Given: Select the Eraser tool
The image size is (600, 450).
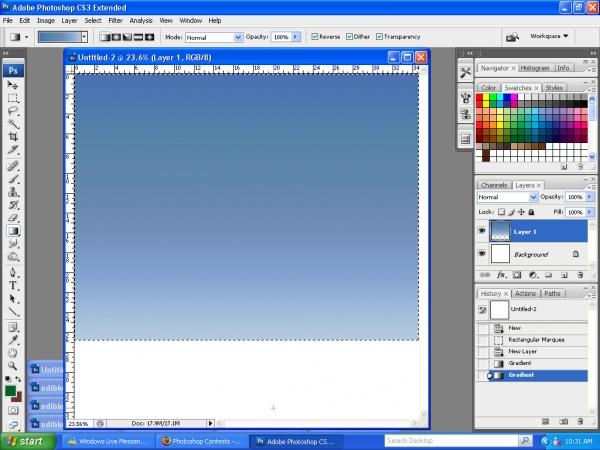Looking at the screenshot, I should (13, 218).
